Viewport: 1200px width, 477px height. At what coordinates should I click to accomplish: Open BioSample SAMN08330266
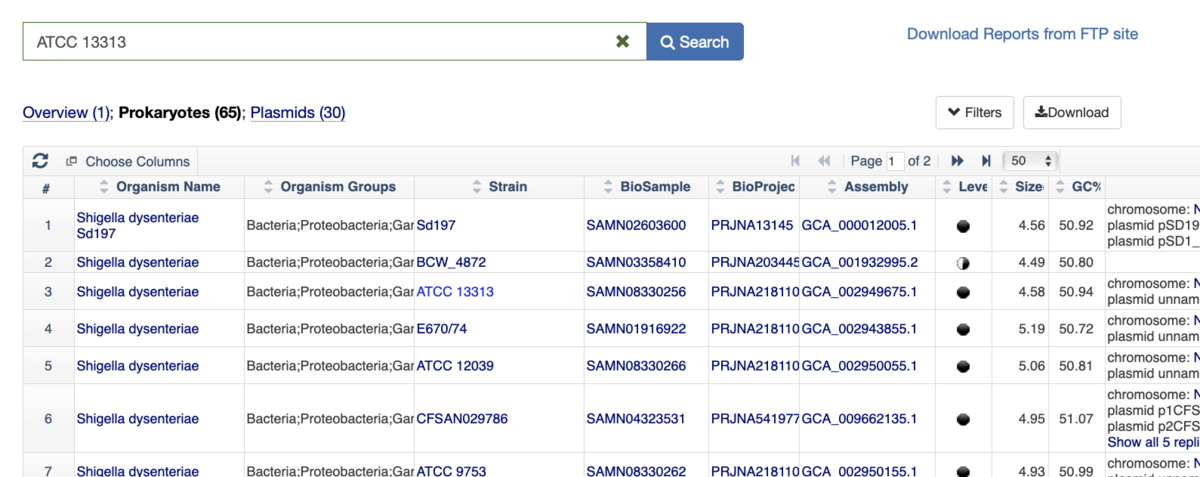pos(636,366)
